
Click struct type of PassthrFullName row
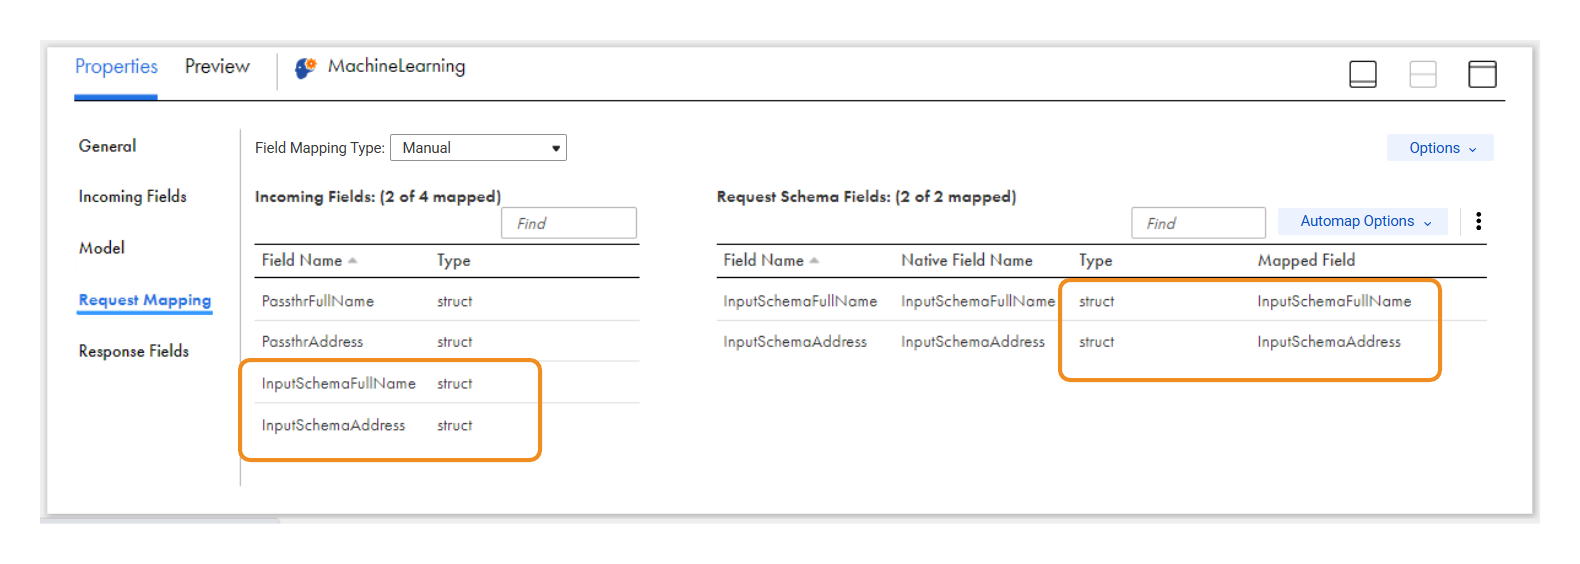[x=455, y=301]
